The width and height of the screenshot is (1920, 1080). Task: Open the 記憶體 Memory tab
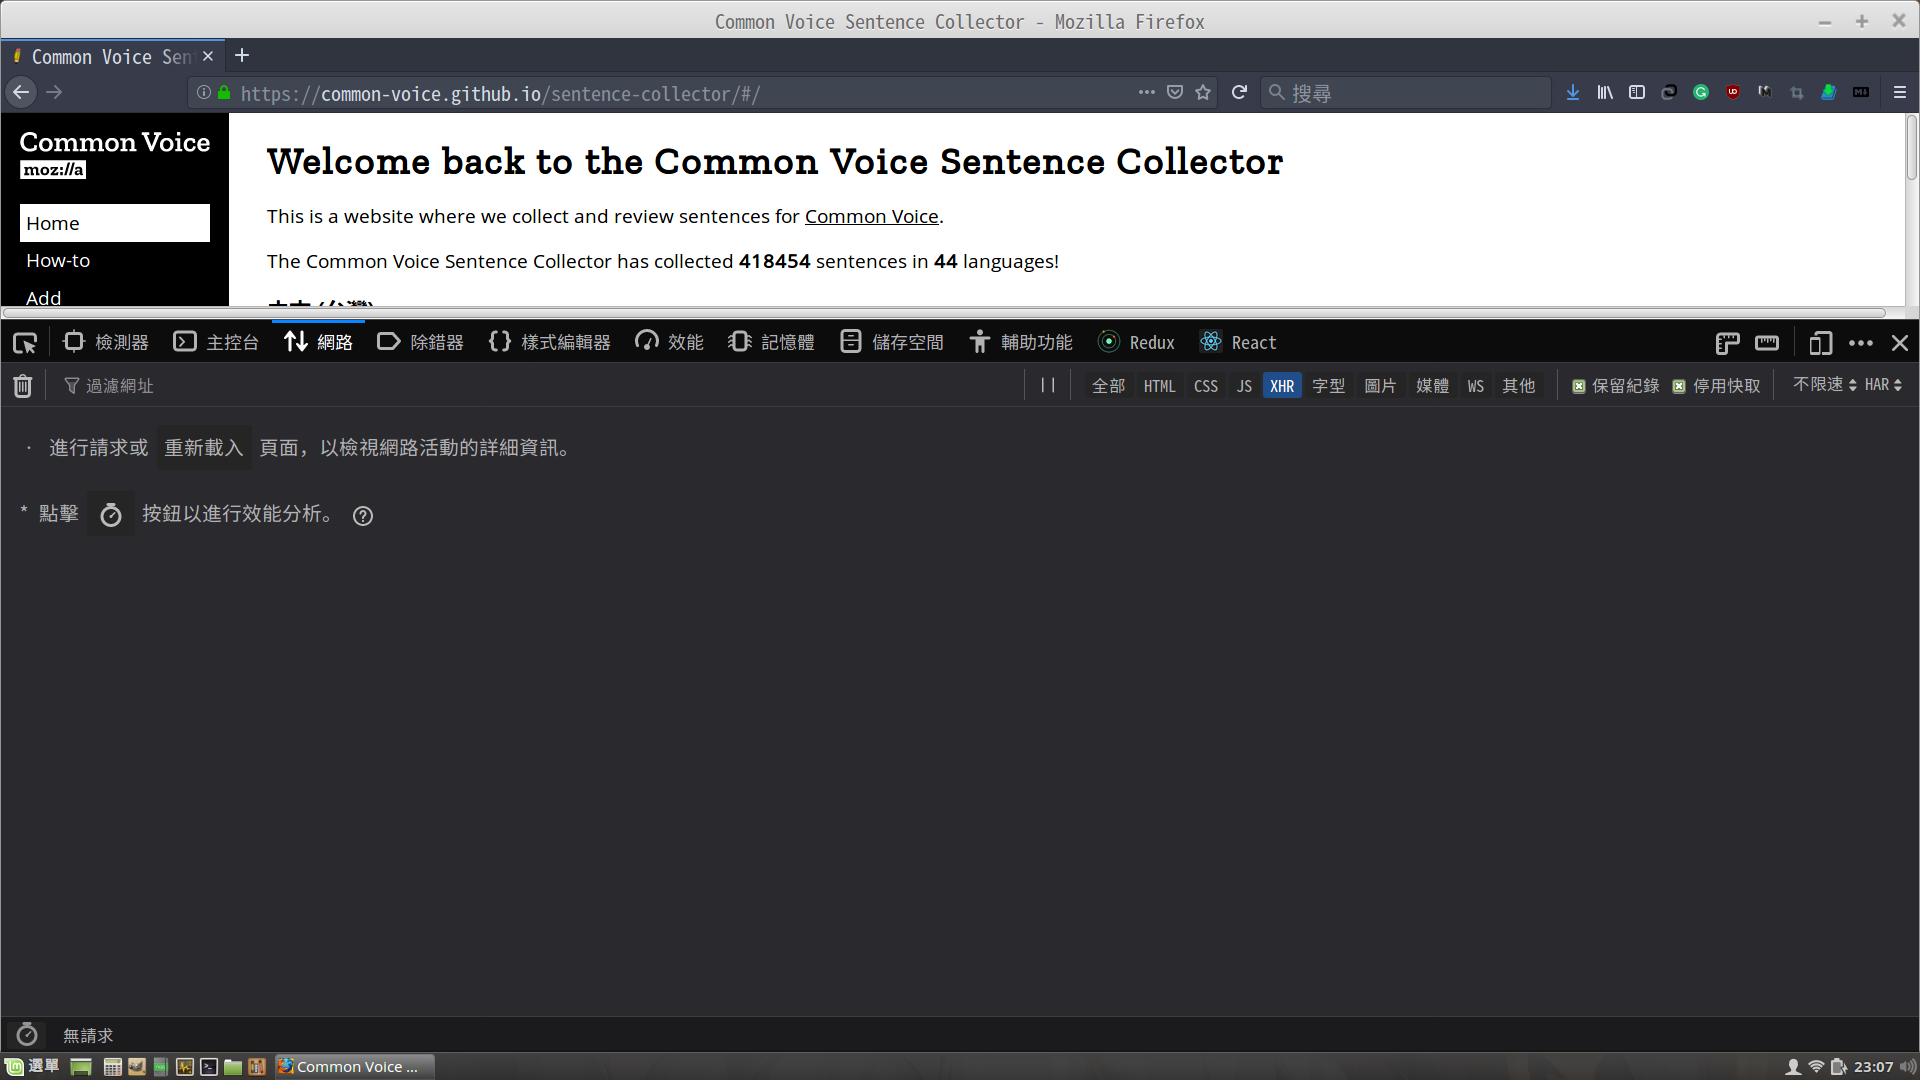pos(771,343)
